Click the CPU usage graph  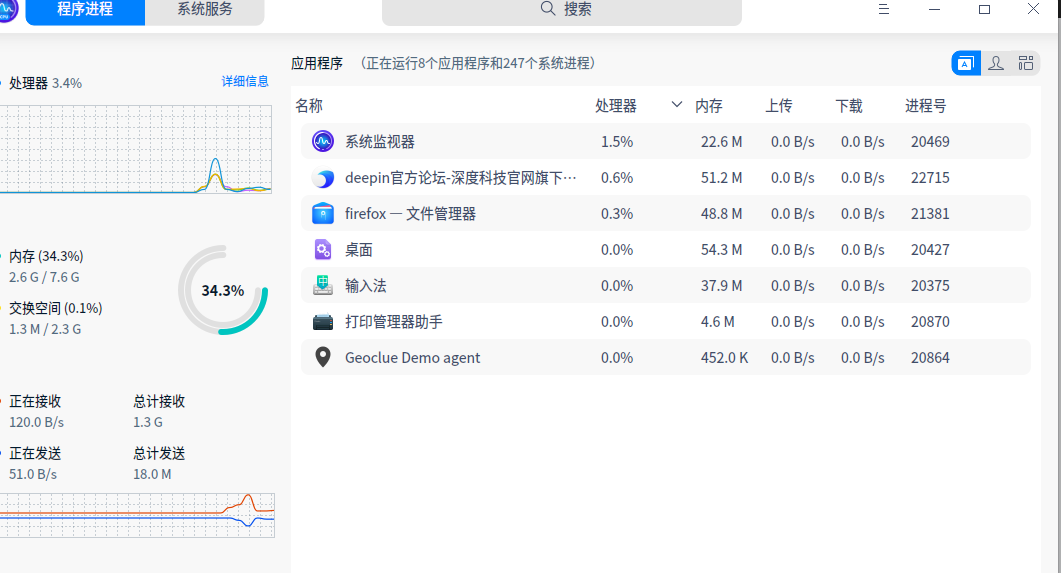click(135, 150)
